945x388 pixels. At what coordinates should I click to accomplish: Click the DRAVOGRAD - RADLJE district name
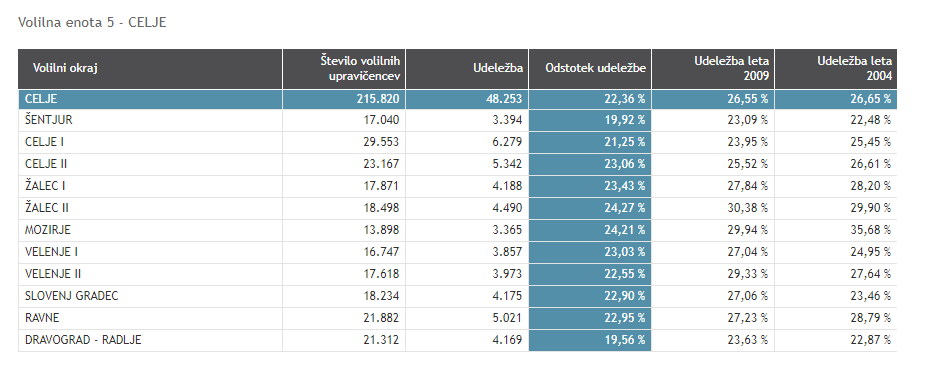click(x=83, y=340)
